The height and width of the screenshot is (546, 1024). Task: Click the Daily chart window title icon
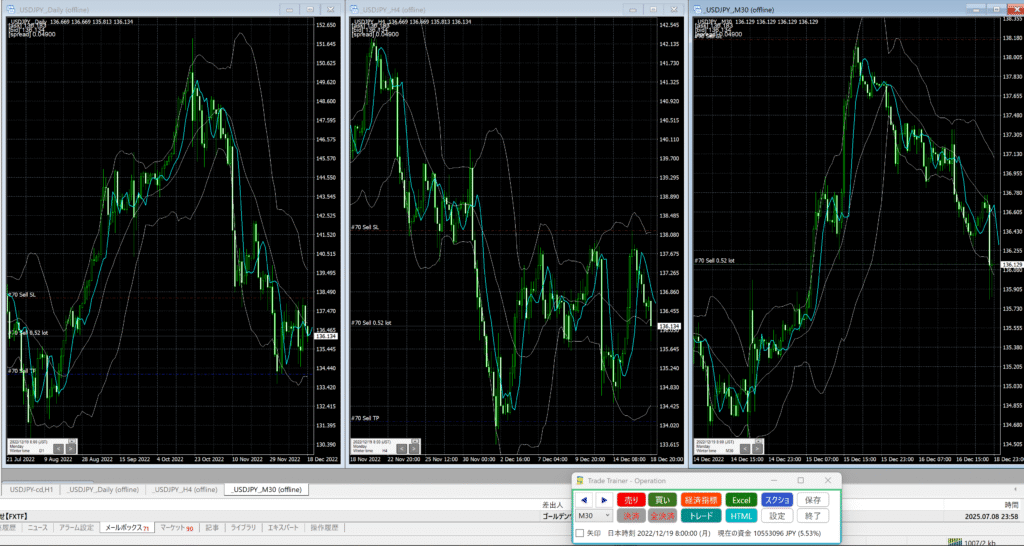pos(11,10)
